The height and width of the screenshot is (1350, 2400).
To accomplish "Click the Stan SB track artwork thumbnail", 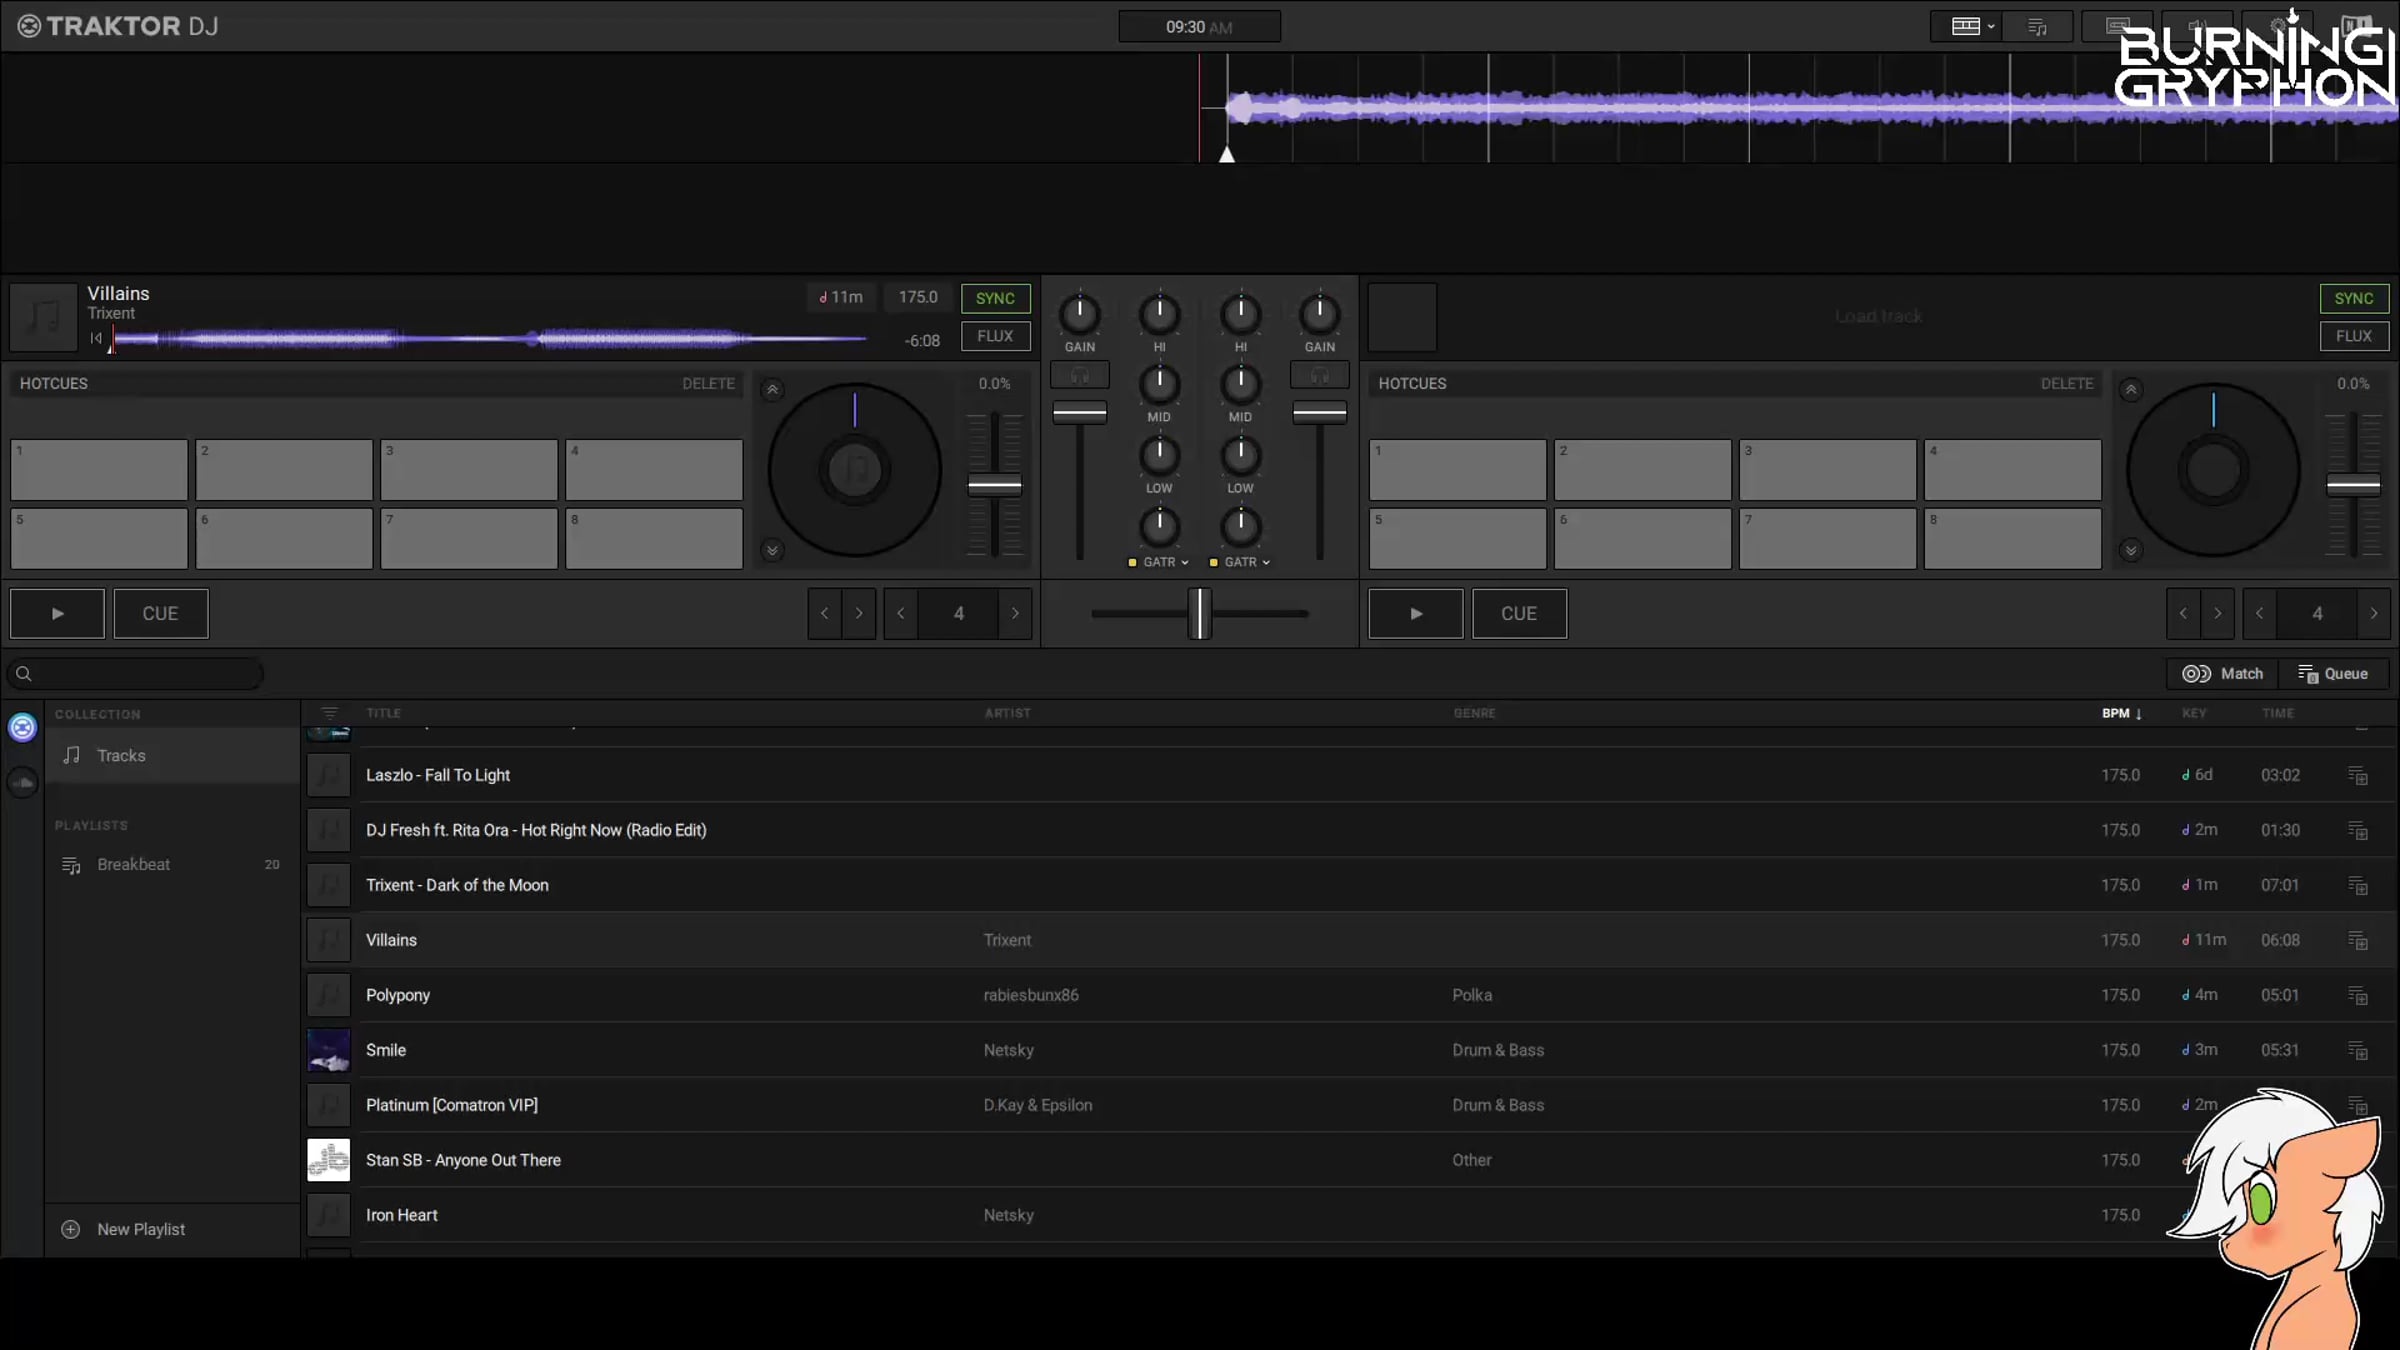I will pyautogui.click(x=329, y=1160).
